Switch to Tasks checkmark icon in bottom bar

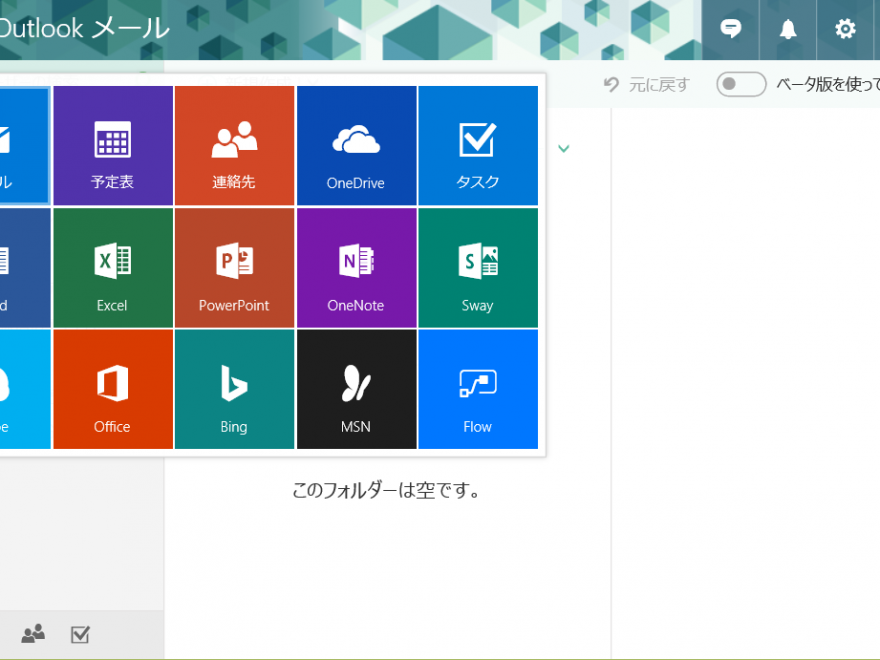pos(80,634)
